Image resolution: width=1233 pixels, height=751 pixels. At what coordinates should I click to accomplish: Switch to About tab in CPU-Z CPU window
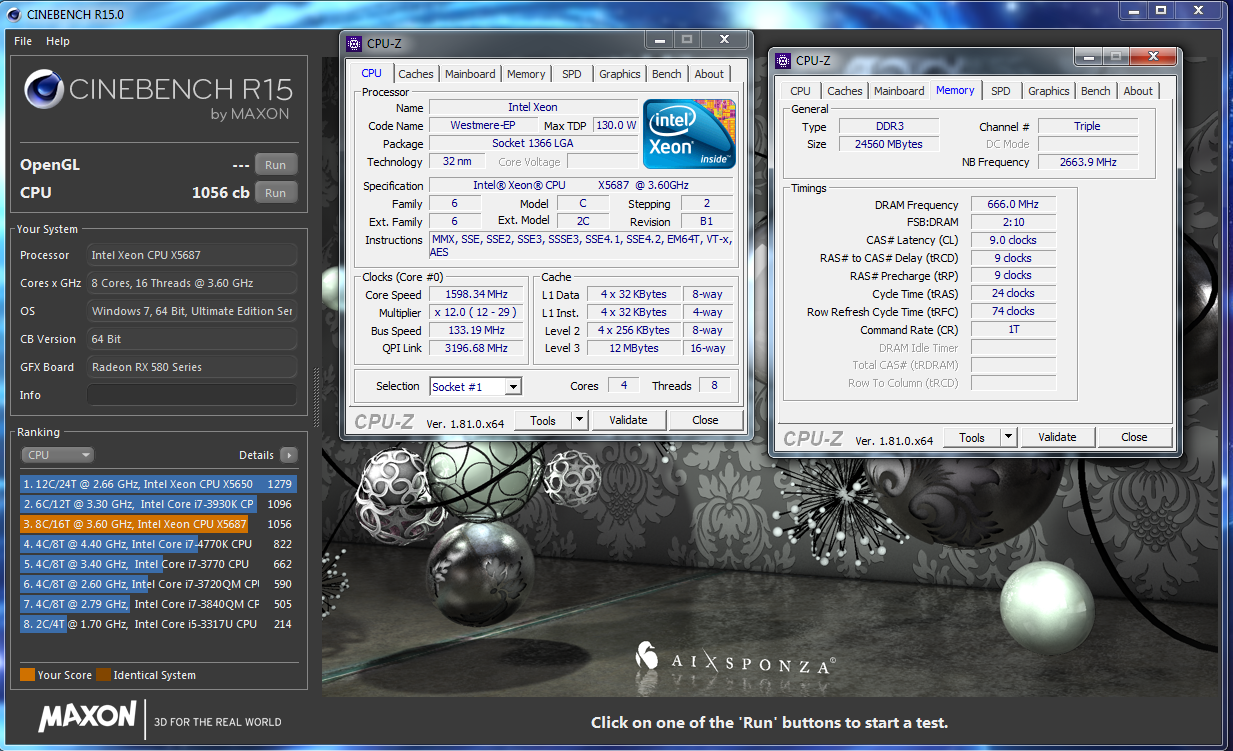tap(709, 74)
